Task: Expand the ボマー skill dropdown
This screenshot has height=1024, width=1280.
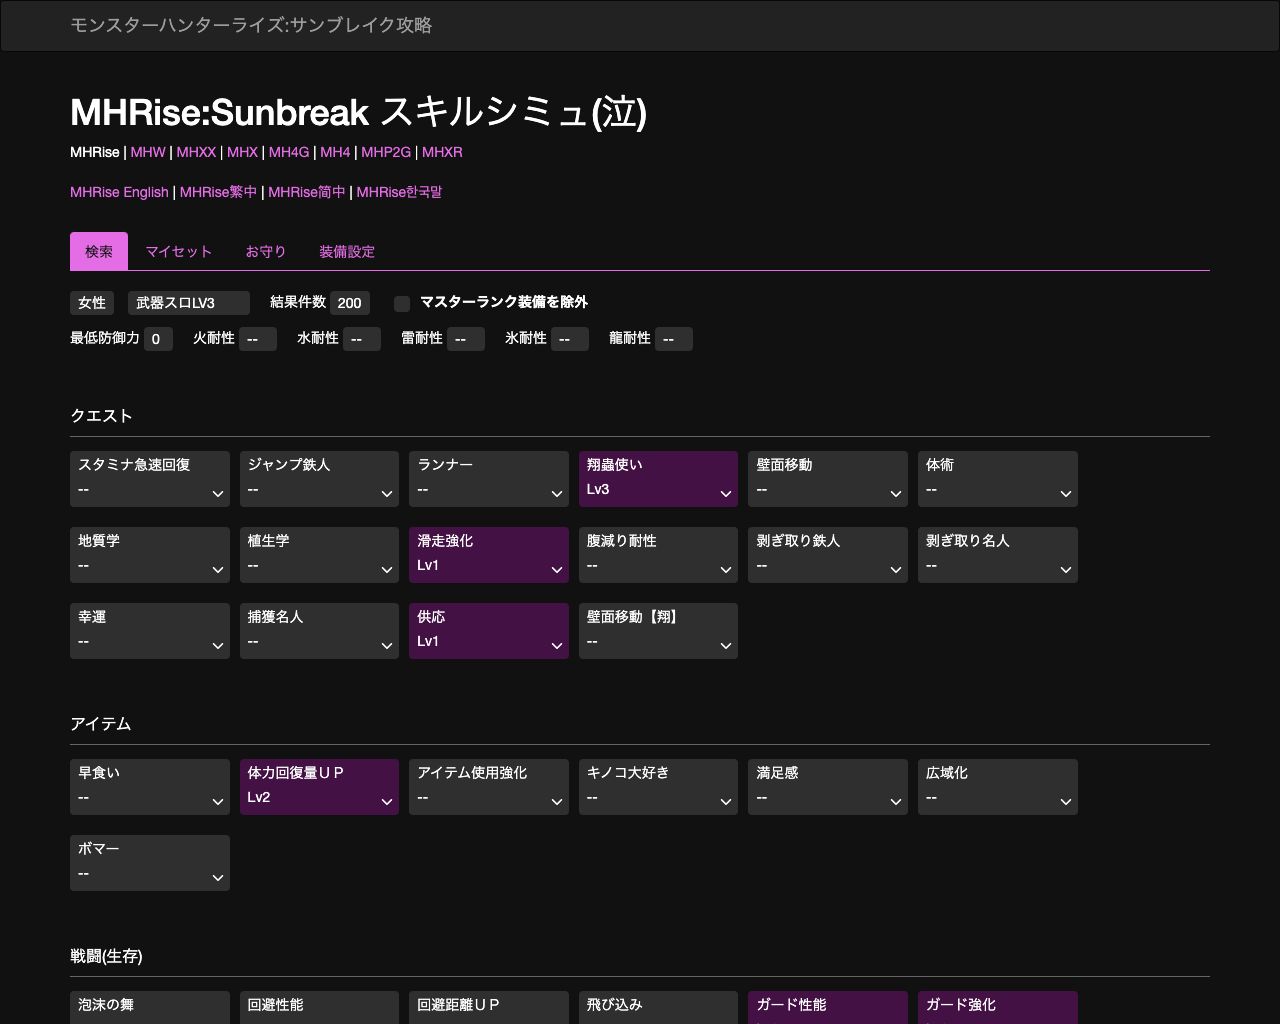Action: [x=150, y=863]
